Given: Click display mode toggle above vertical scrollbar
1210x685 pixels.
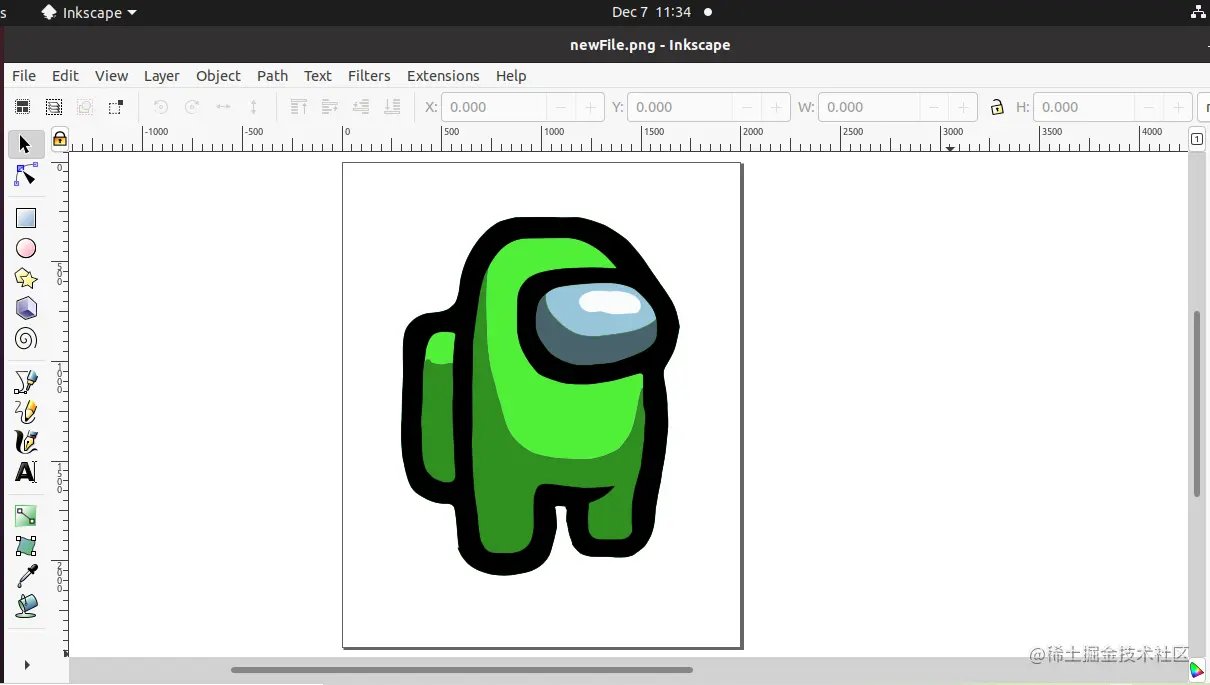Looking at the screenshot, I should pyautogui.click(x=1197, y=139).
